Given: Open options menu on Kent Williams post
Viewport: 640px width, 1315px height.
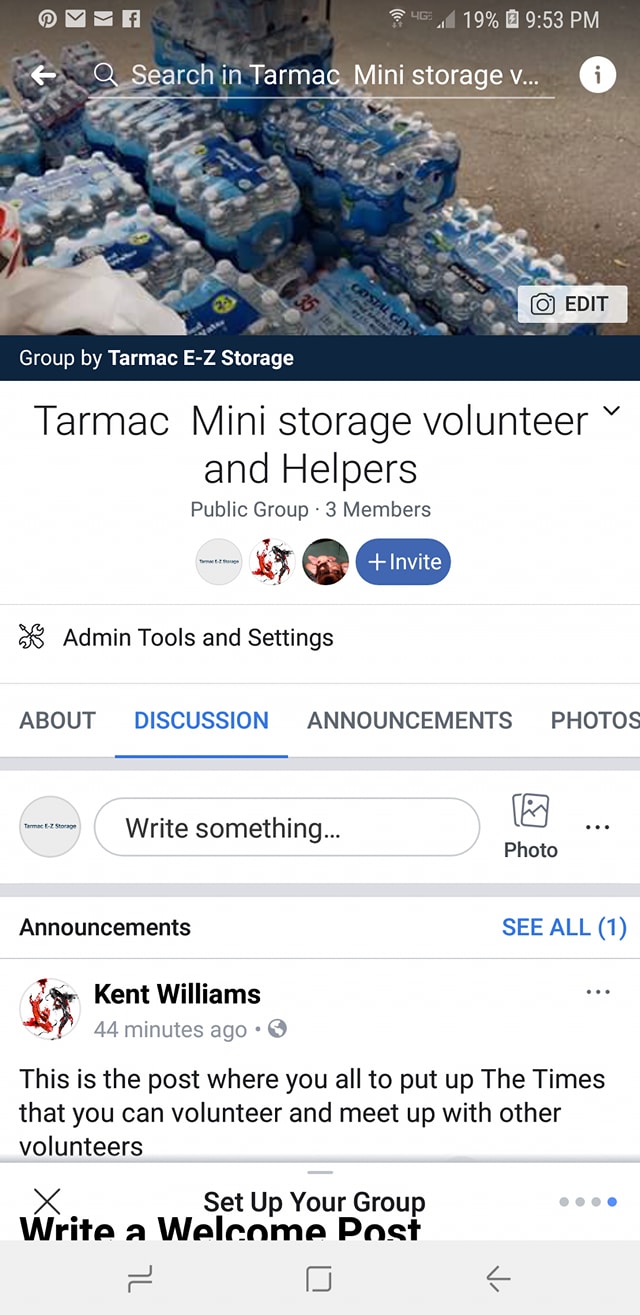Looking at the screenshot, I should pos(598,992).
